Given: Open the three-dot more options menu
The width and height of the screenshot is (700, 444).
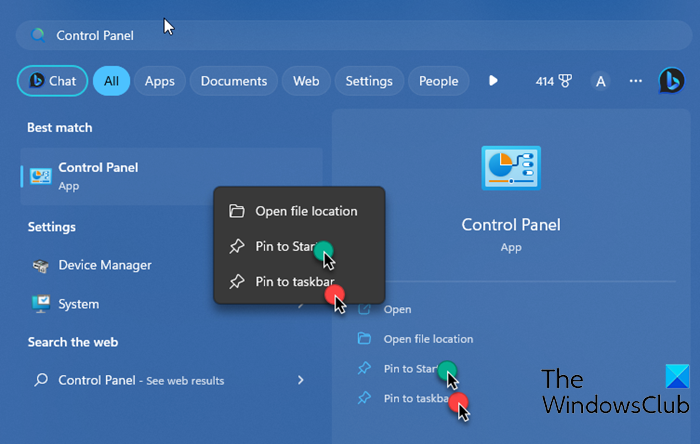Looking at the screenshot, I should coord(635,81).
